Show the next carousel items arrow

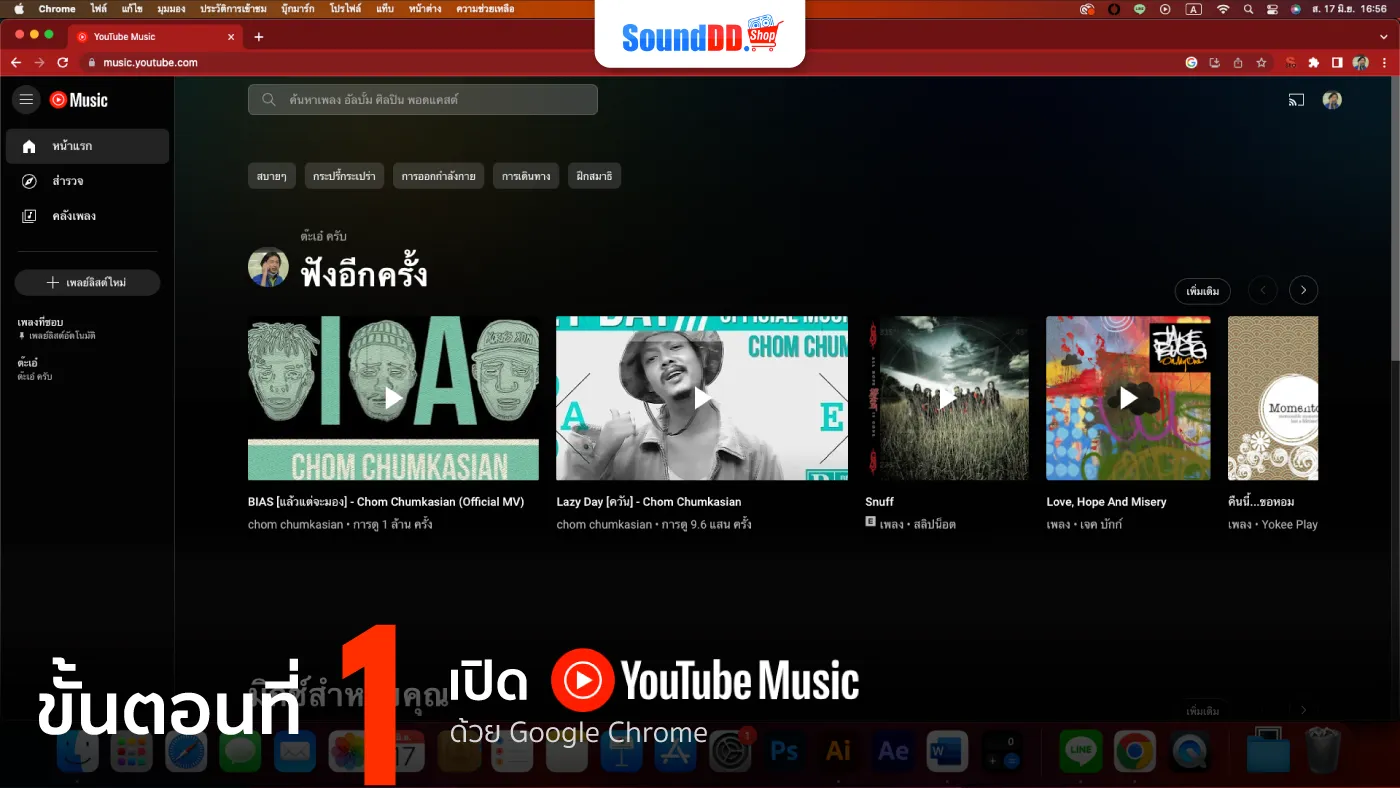(1303, 291)
